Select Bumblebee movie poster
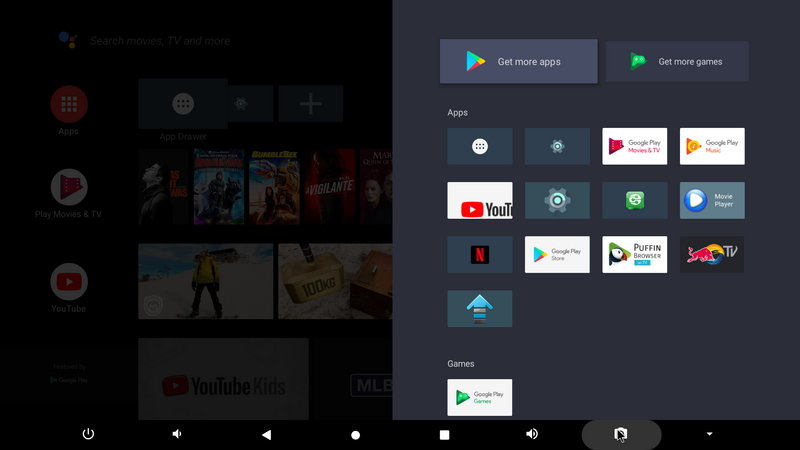The height and width of the screenshot is (450, 800). [x=274, y=187]
